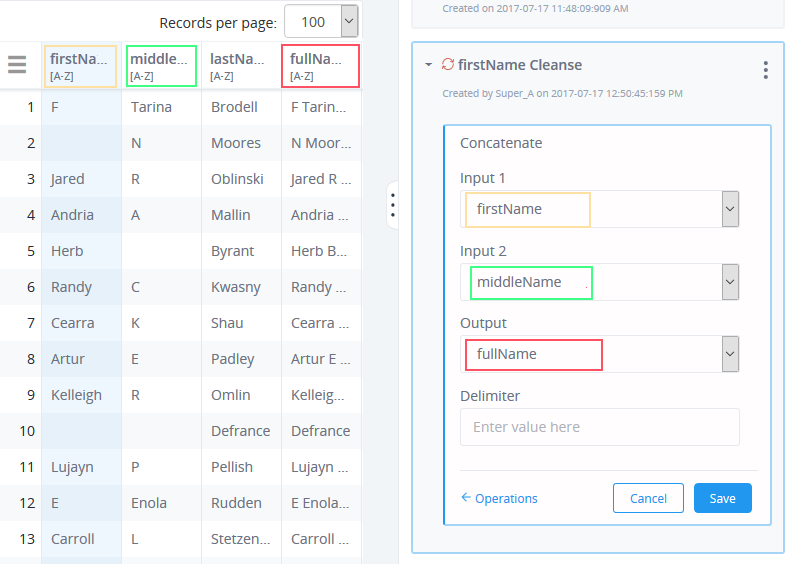Screen dimensions: 790x564
Task: Expand the Input 1 firstName dropdown
Action: 730,209
